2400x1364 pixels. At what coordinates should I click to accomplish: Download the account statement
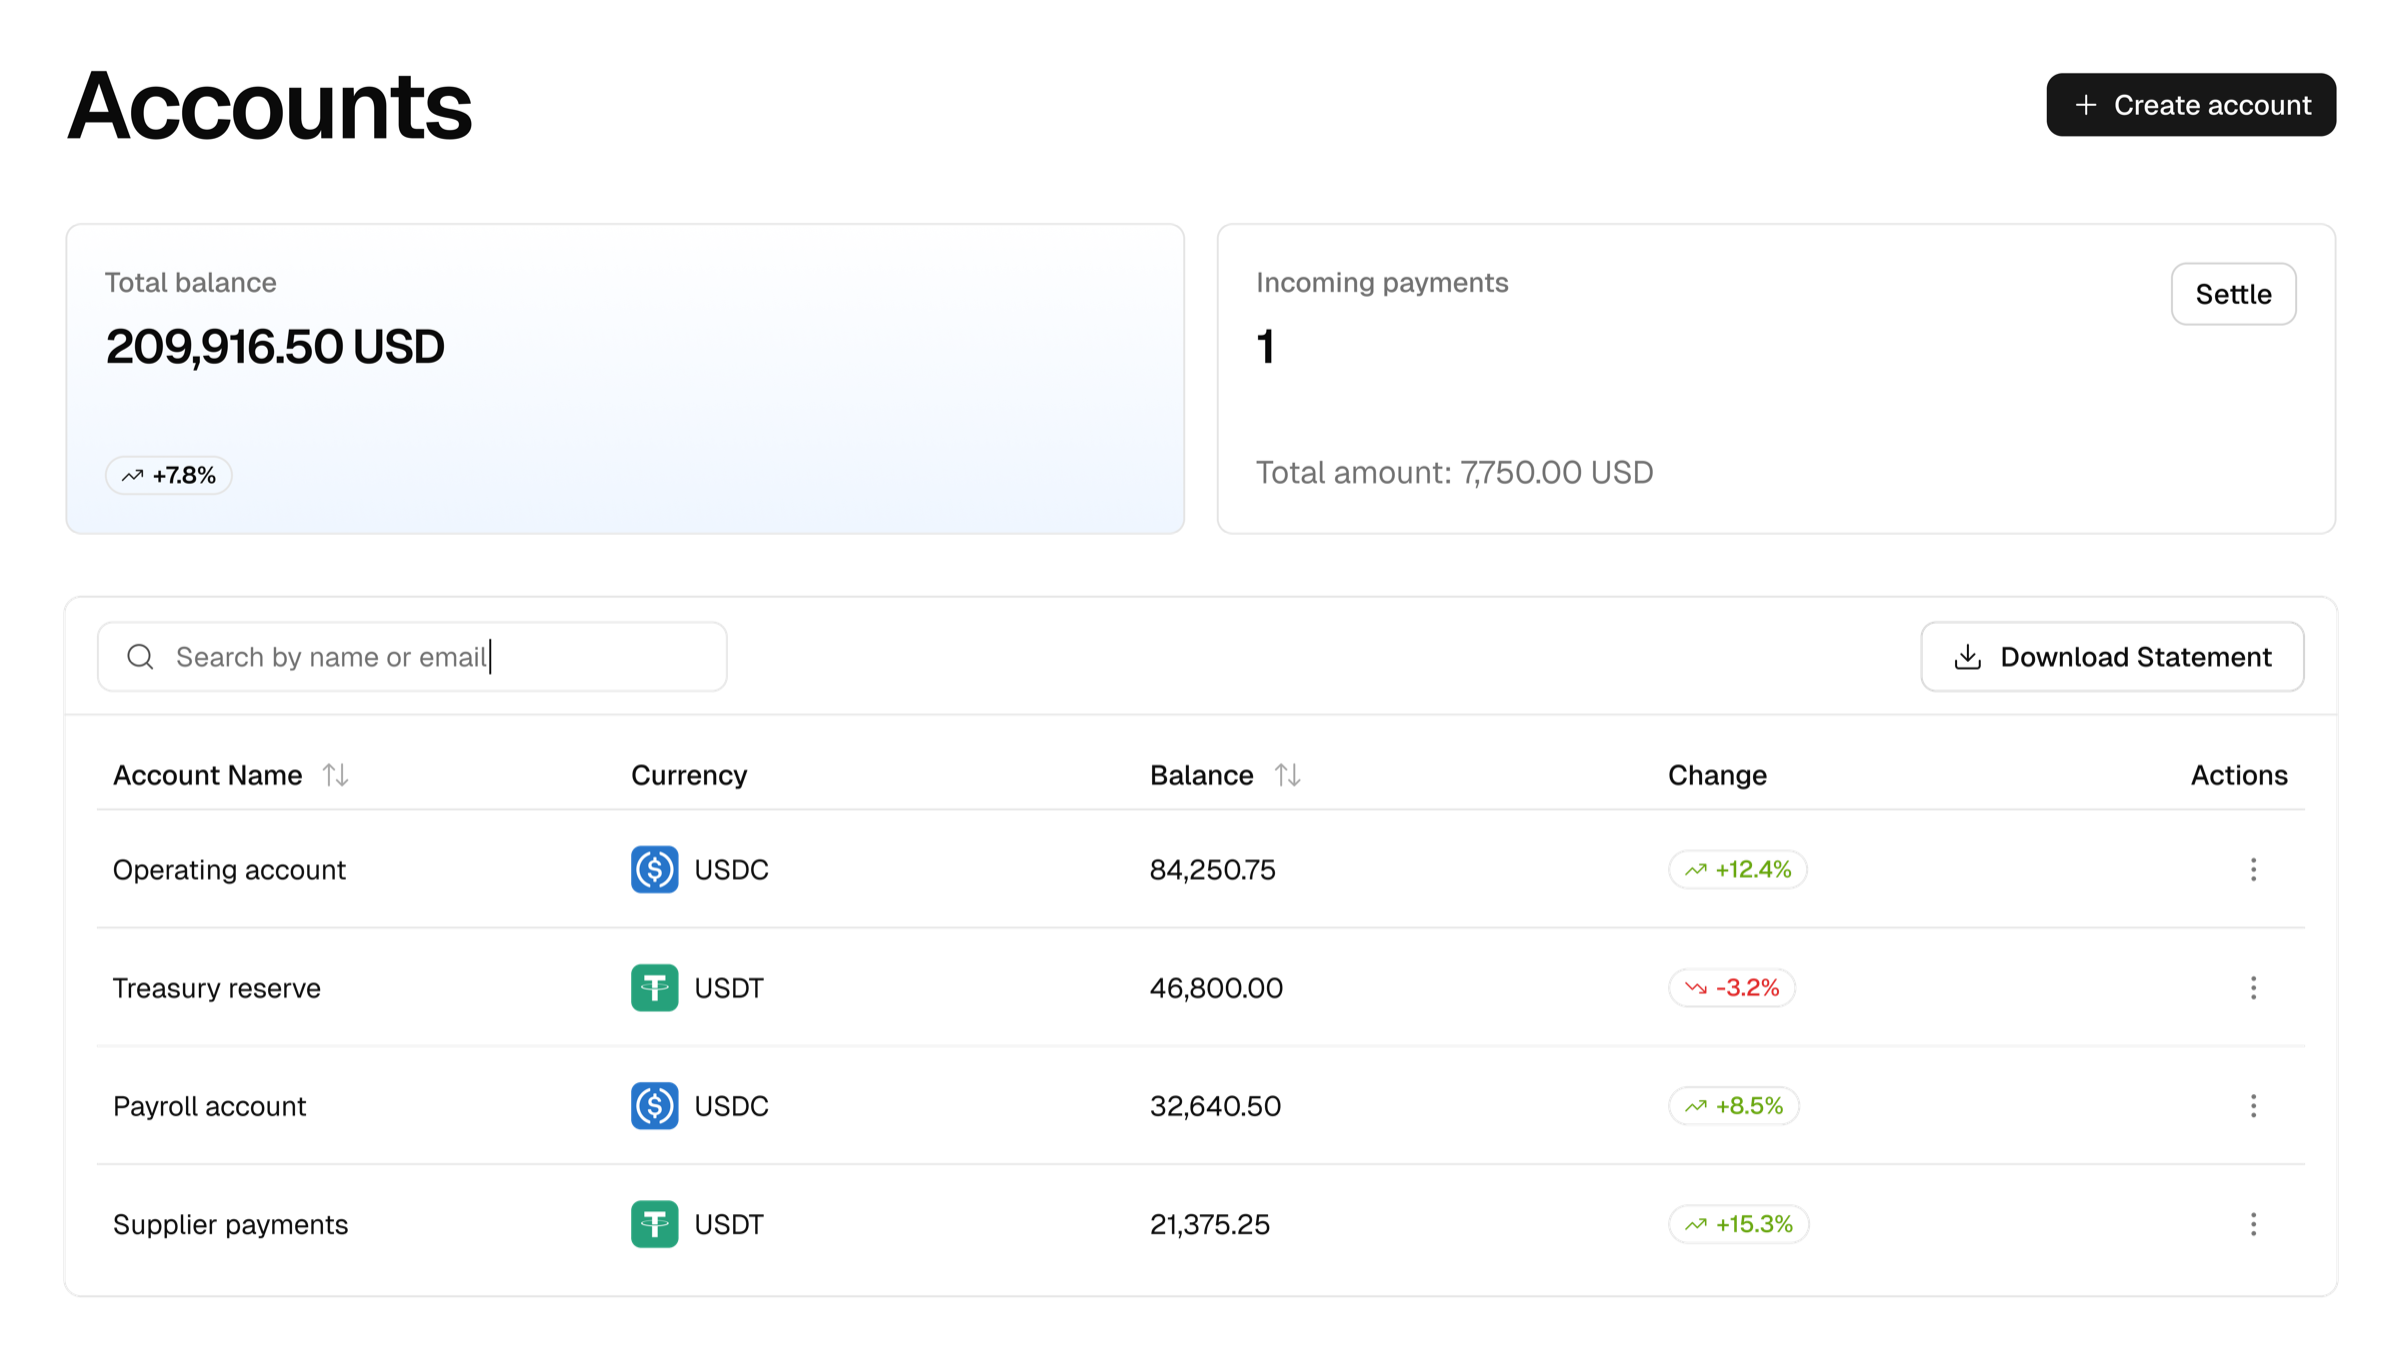tap(2112, 657)
